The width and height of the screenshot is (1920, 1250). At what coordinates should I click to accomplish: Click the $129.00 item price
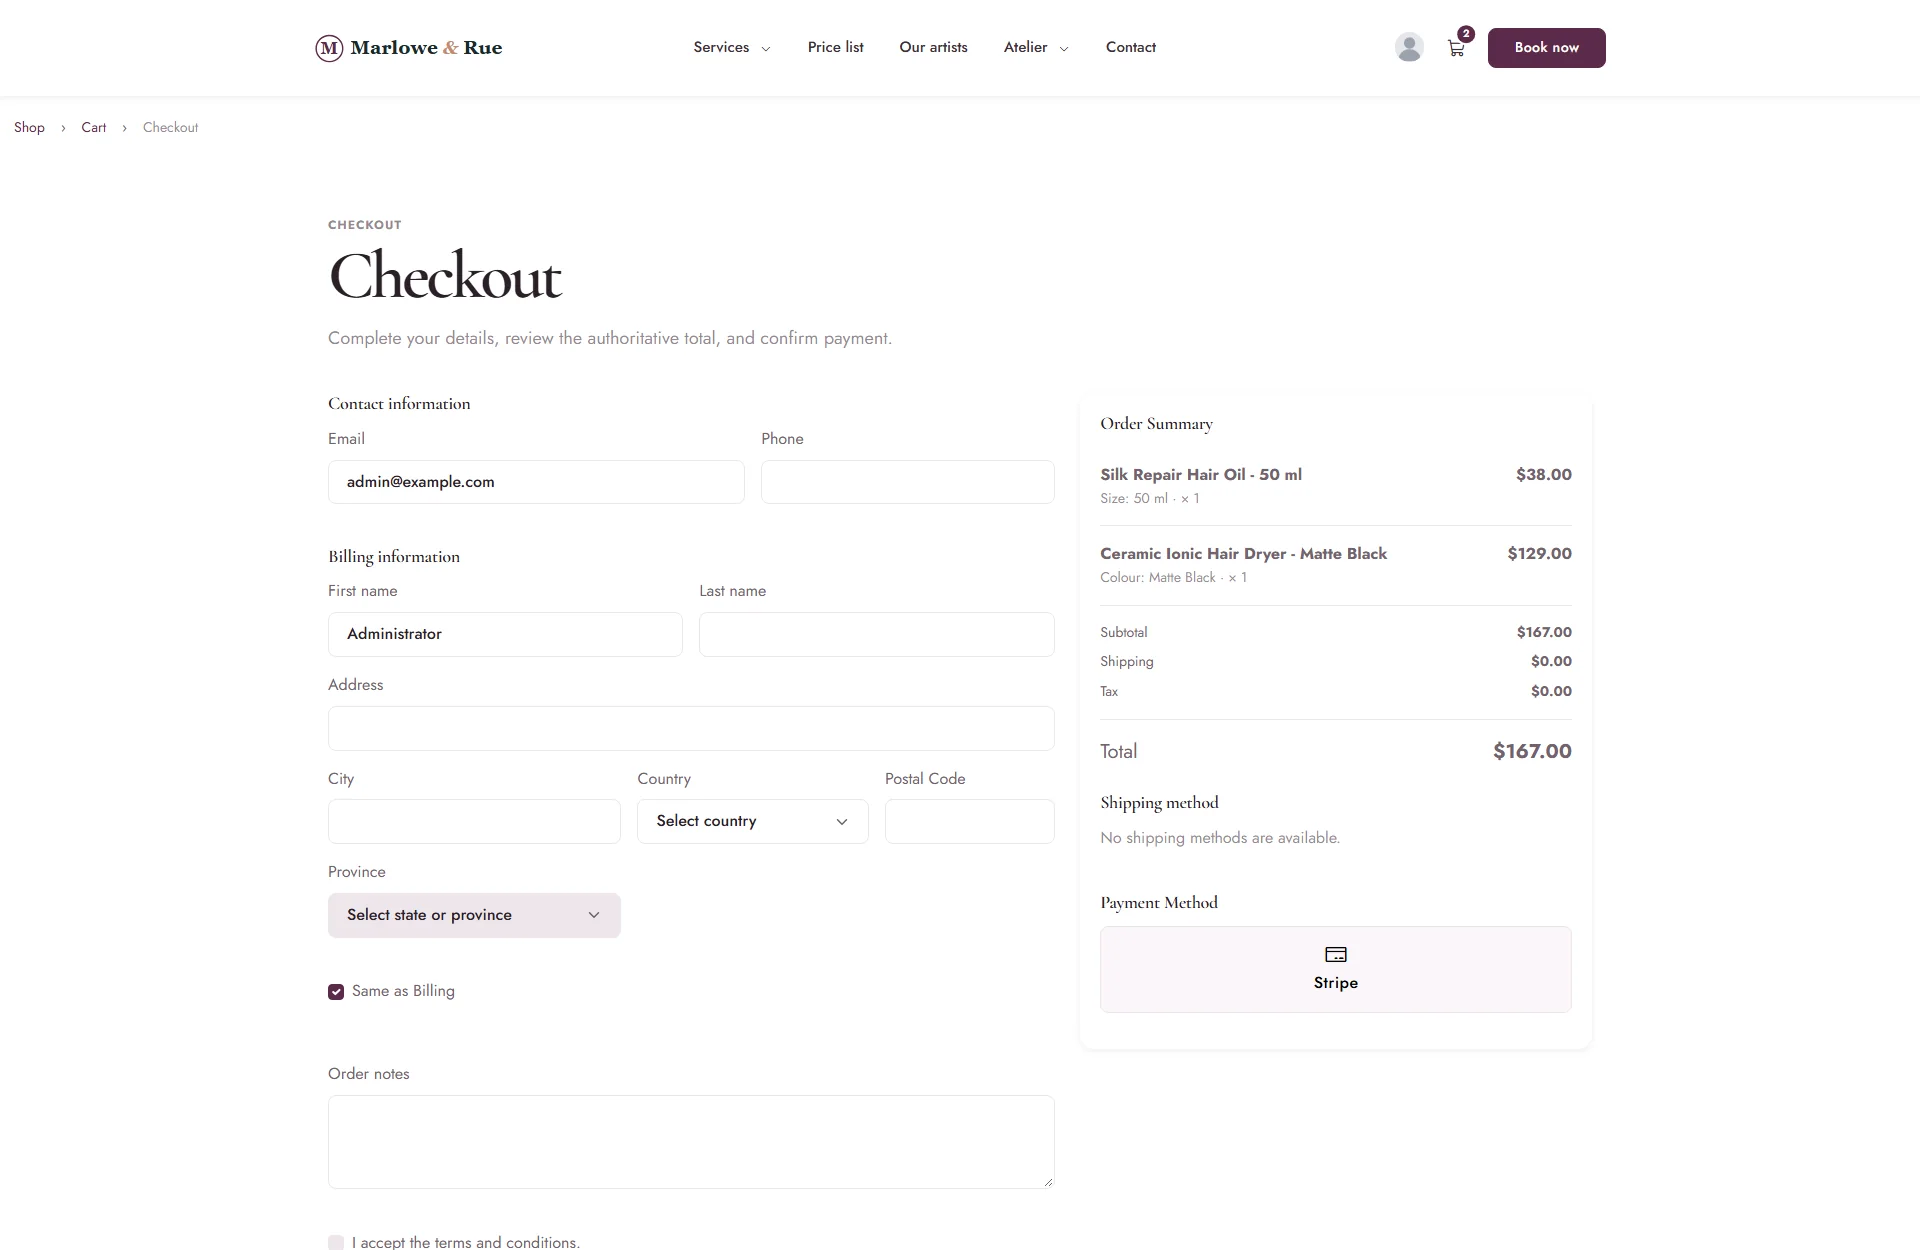[1540, 554]
